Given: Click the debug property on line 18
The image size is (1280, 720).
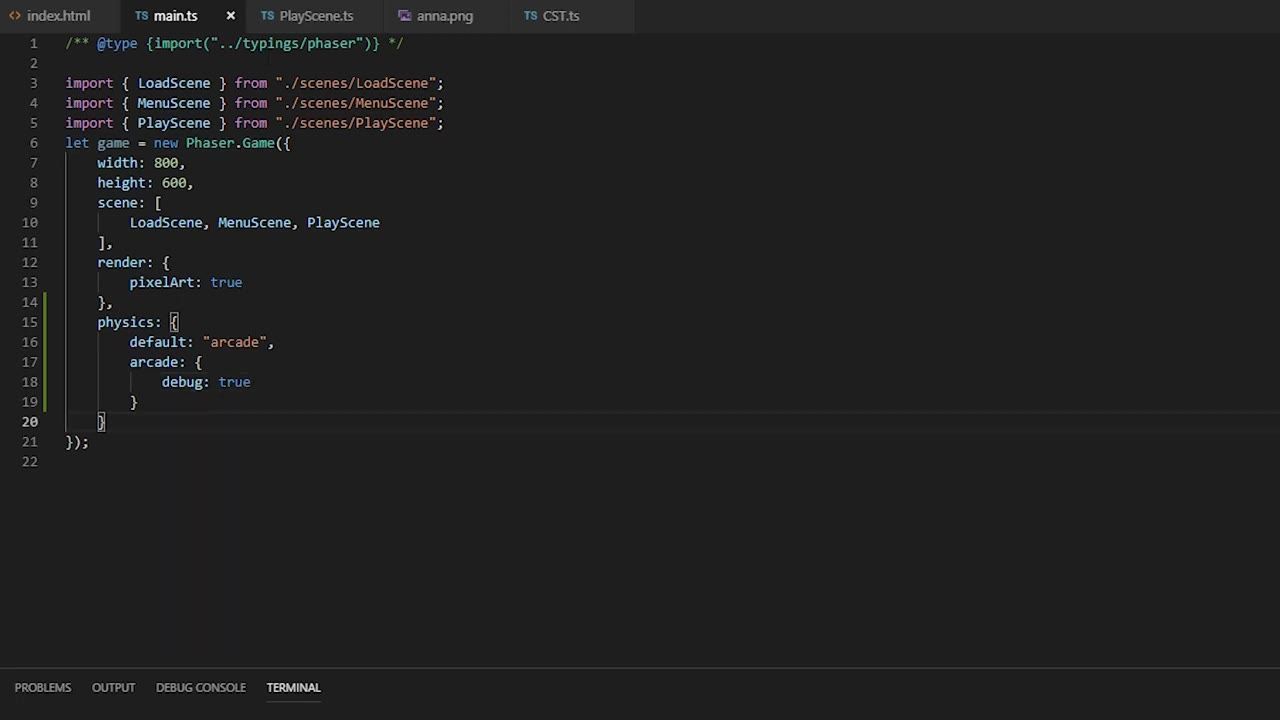Looking at the screenshot, I should 182,382.
